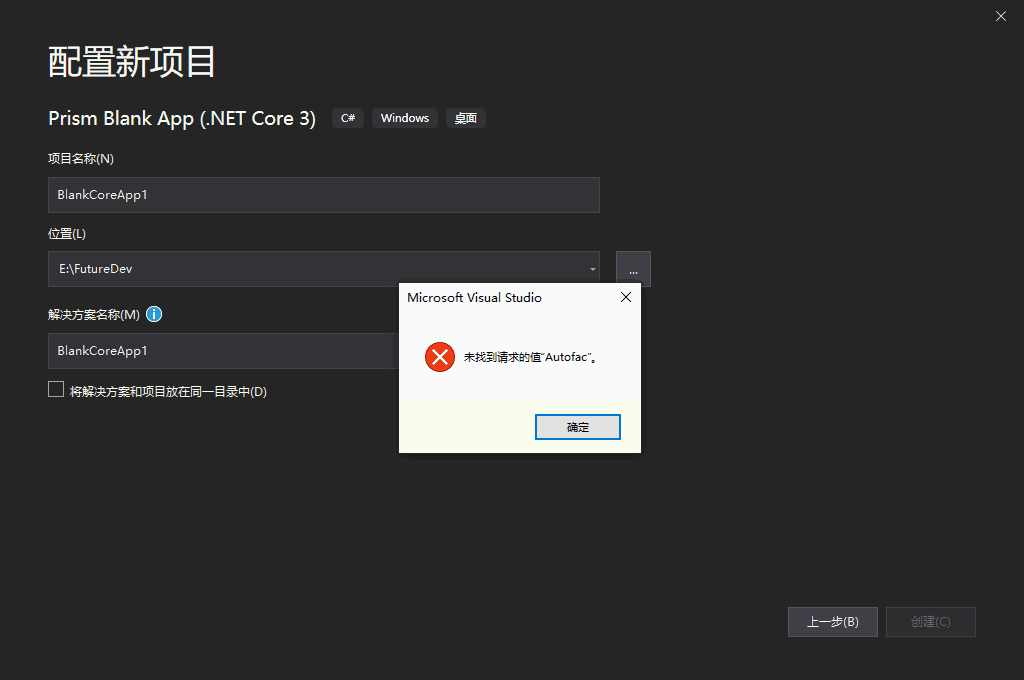Close the Microsoft Visual Studio error dialog

(x=626, y=297)
